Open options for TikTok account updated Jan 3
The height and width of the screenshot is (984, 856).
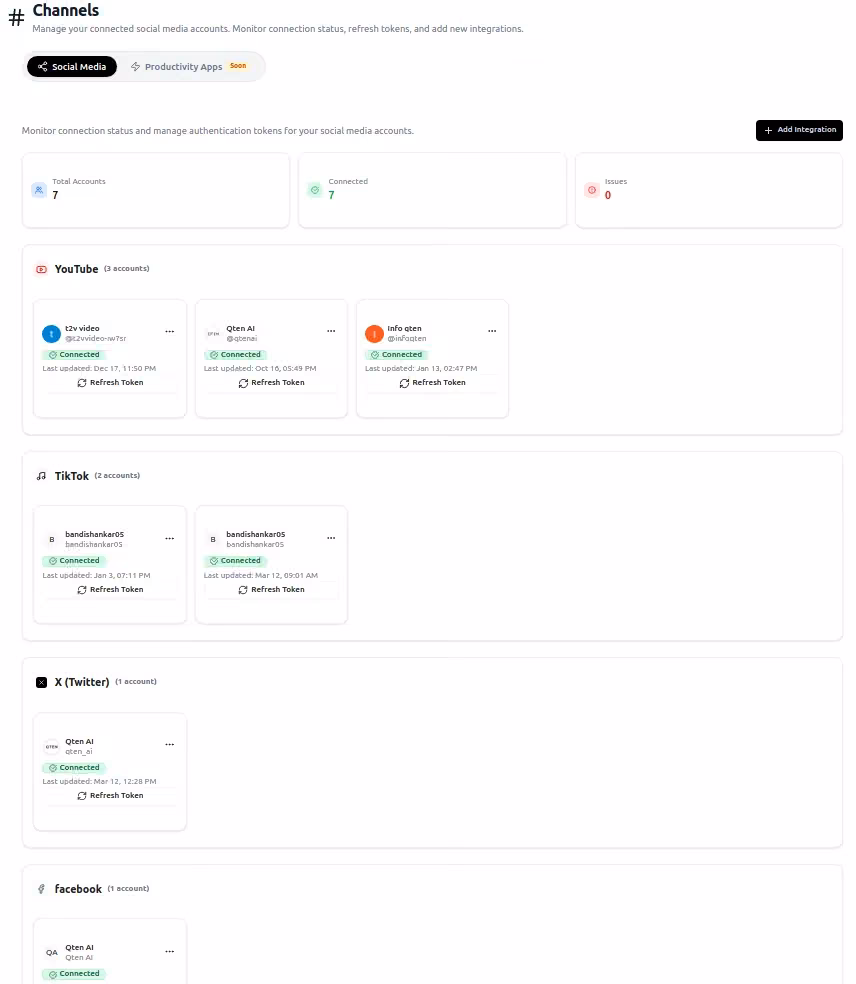point(169,538)
